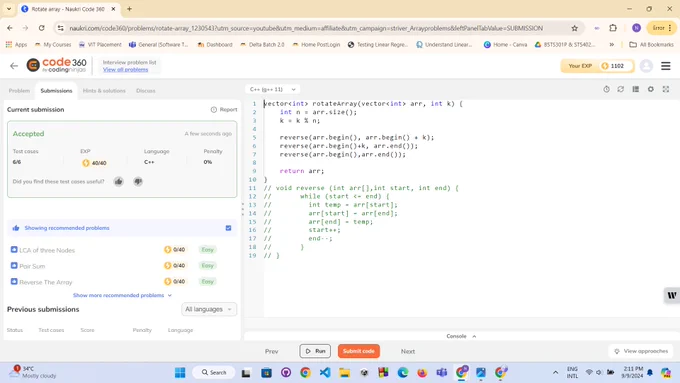Click the Your EXP 1102 badge
This screenshot has height=383, width=680.
coord(597,66)
